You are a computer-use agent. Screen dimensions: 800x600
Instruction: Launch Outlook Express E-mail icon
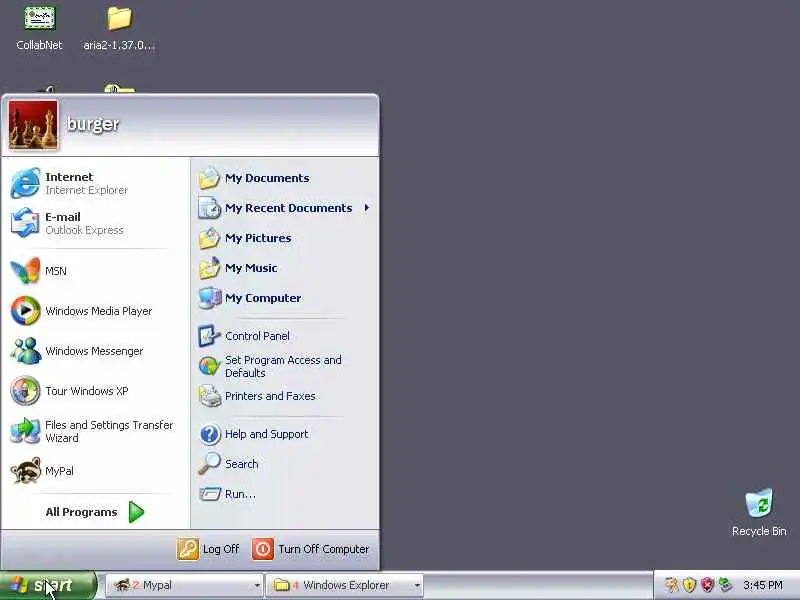point(24,223)
